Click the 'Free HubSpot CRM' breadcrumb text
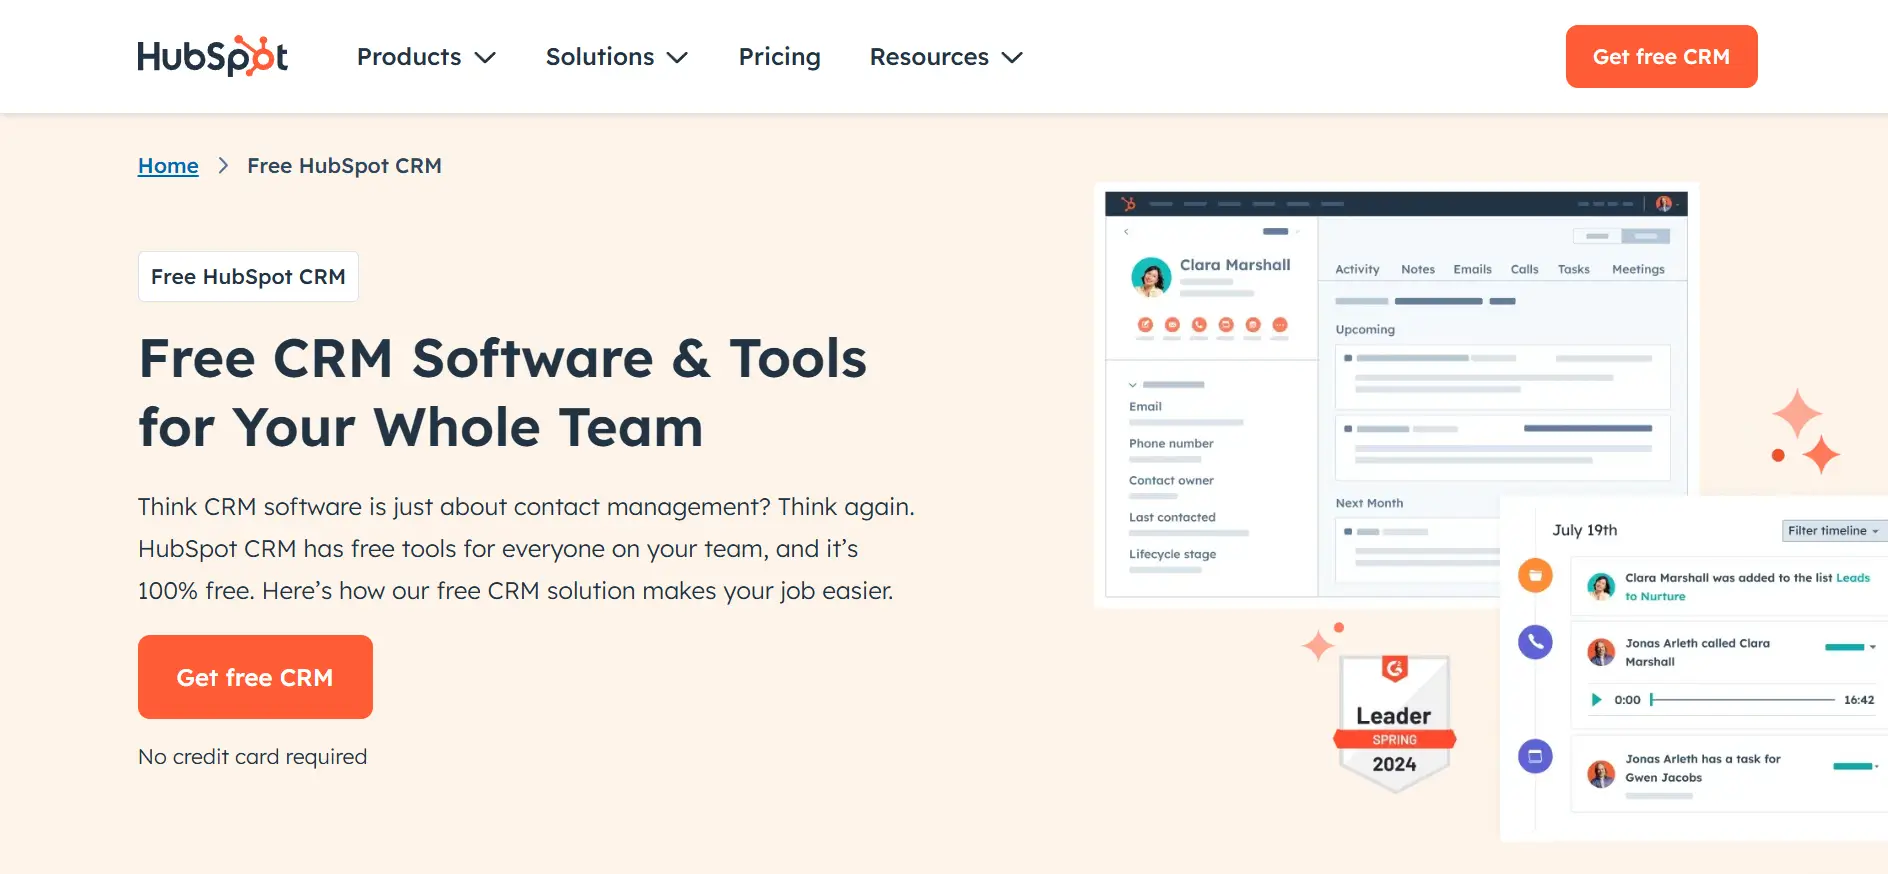Viewport: 1888px width, 874px height. coord(344,166)
